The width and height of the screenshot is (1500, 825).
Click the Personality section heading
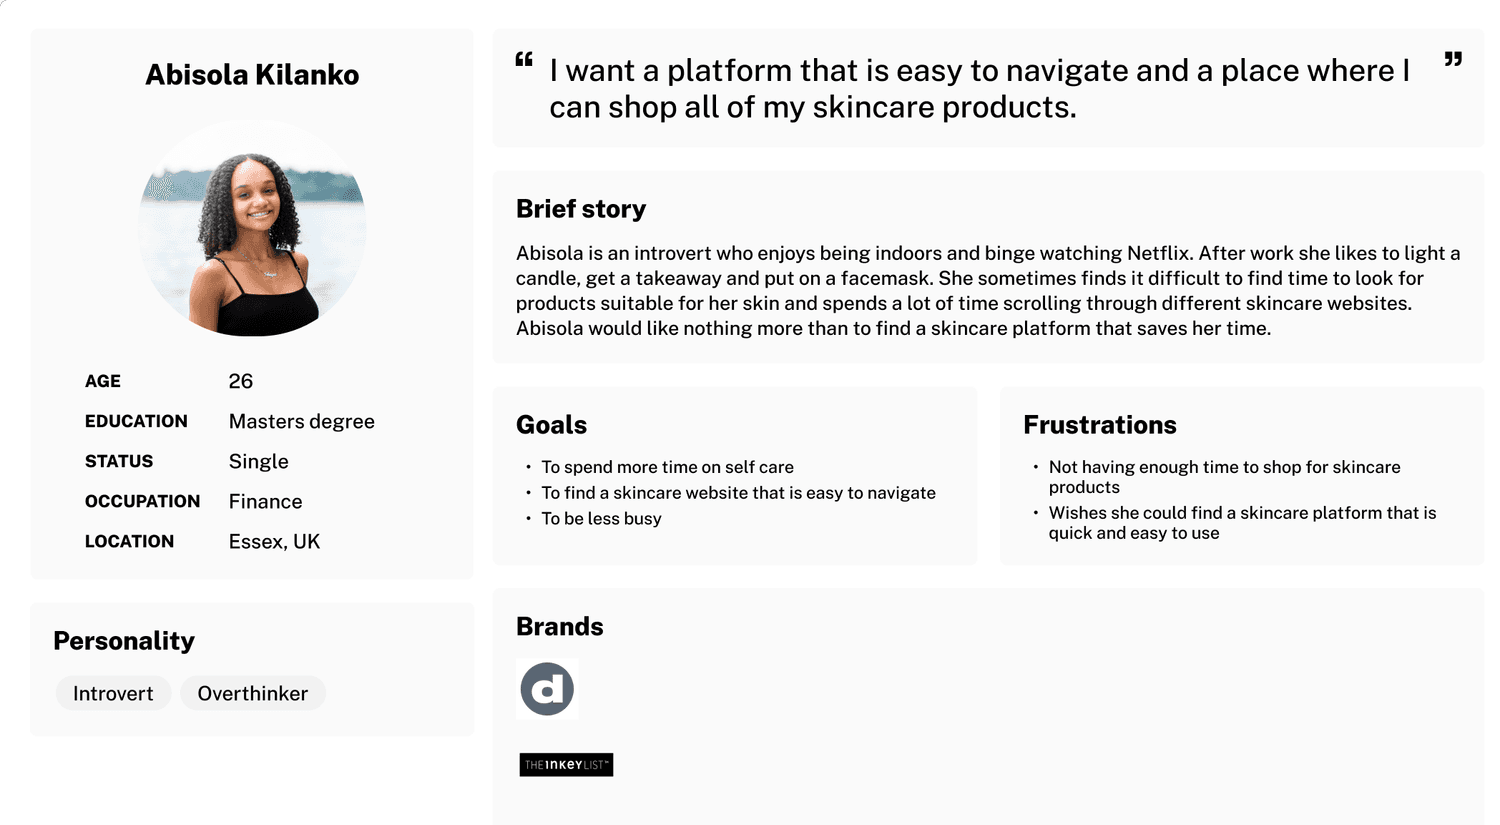[x=124, y=641]
